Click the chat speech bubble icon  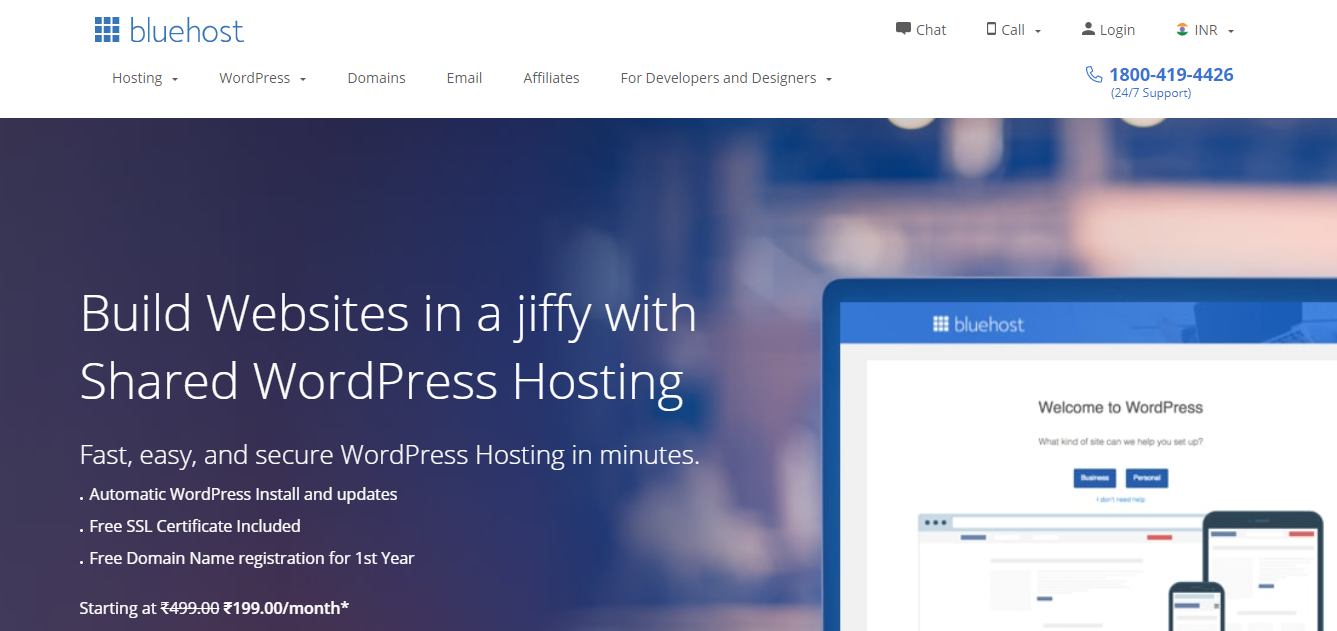[903, 29]
